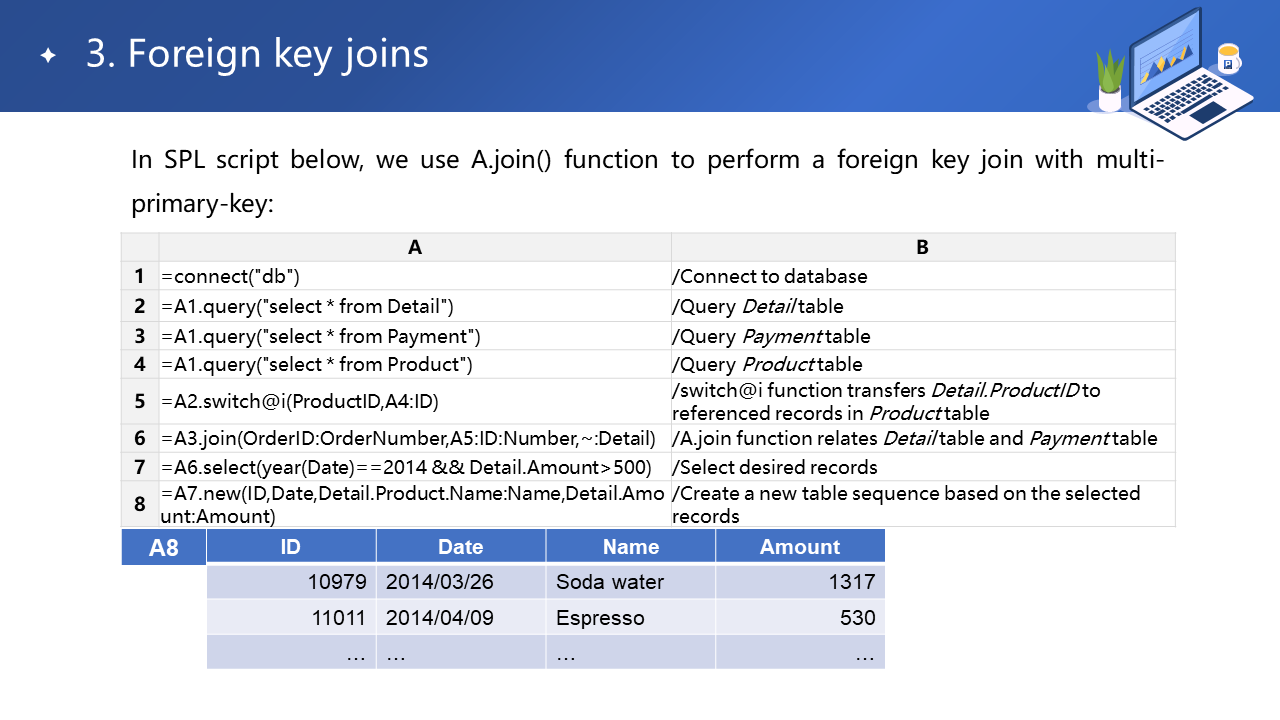Click the blue A8 result label
The height and width of the screenshot is (720, 1280).
(164, 548)
